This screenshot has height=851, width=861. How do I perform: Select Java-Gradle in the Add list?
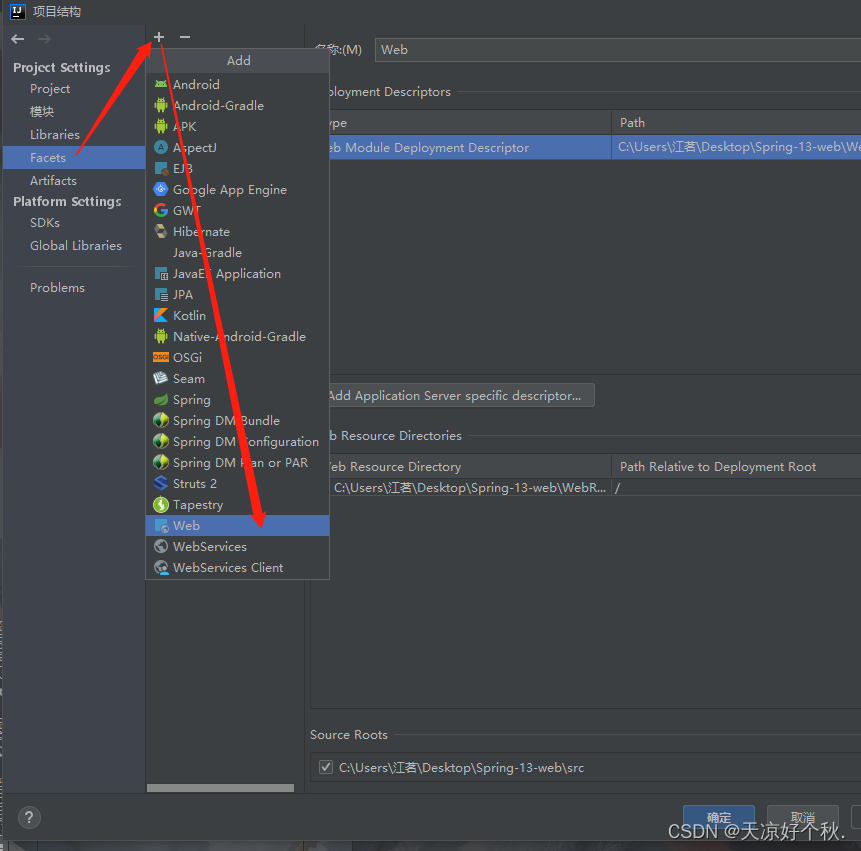pos(237,253)
